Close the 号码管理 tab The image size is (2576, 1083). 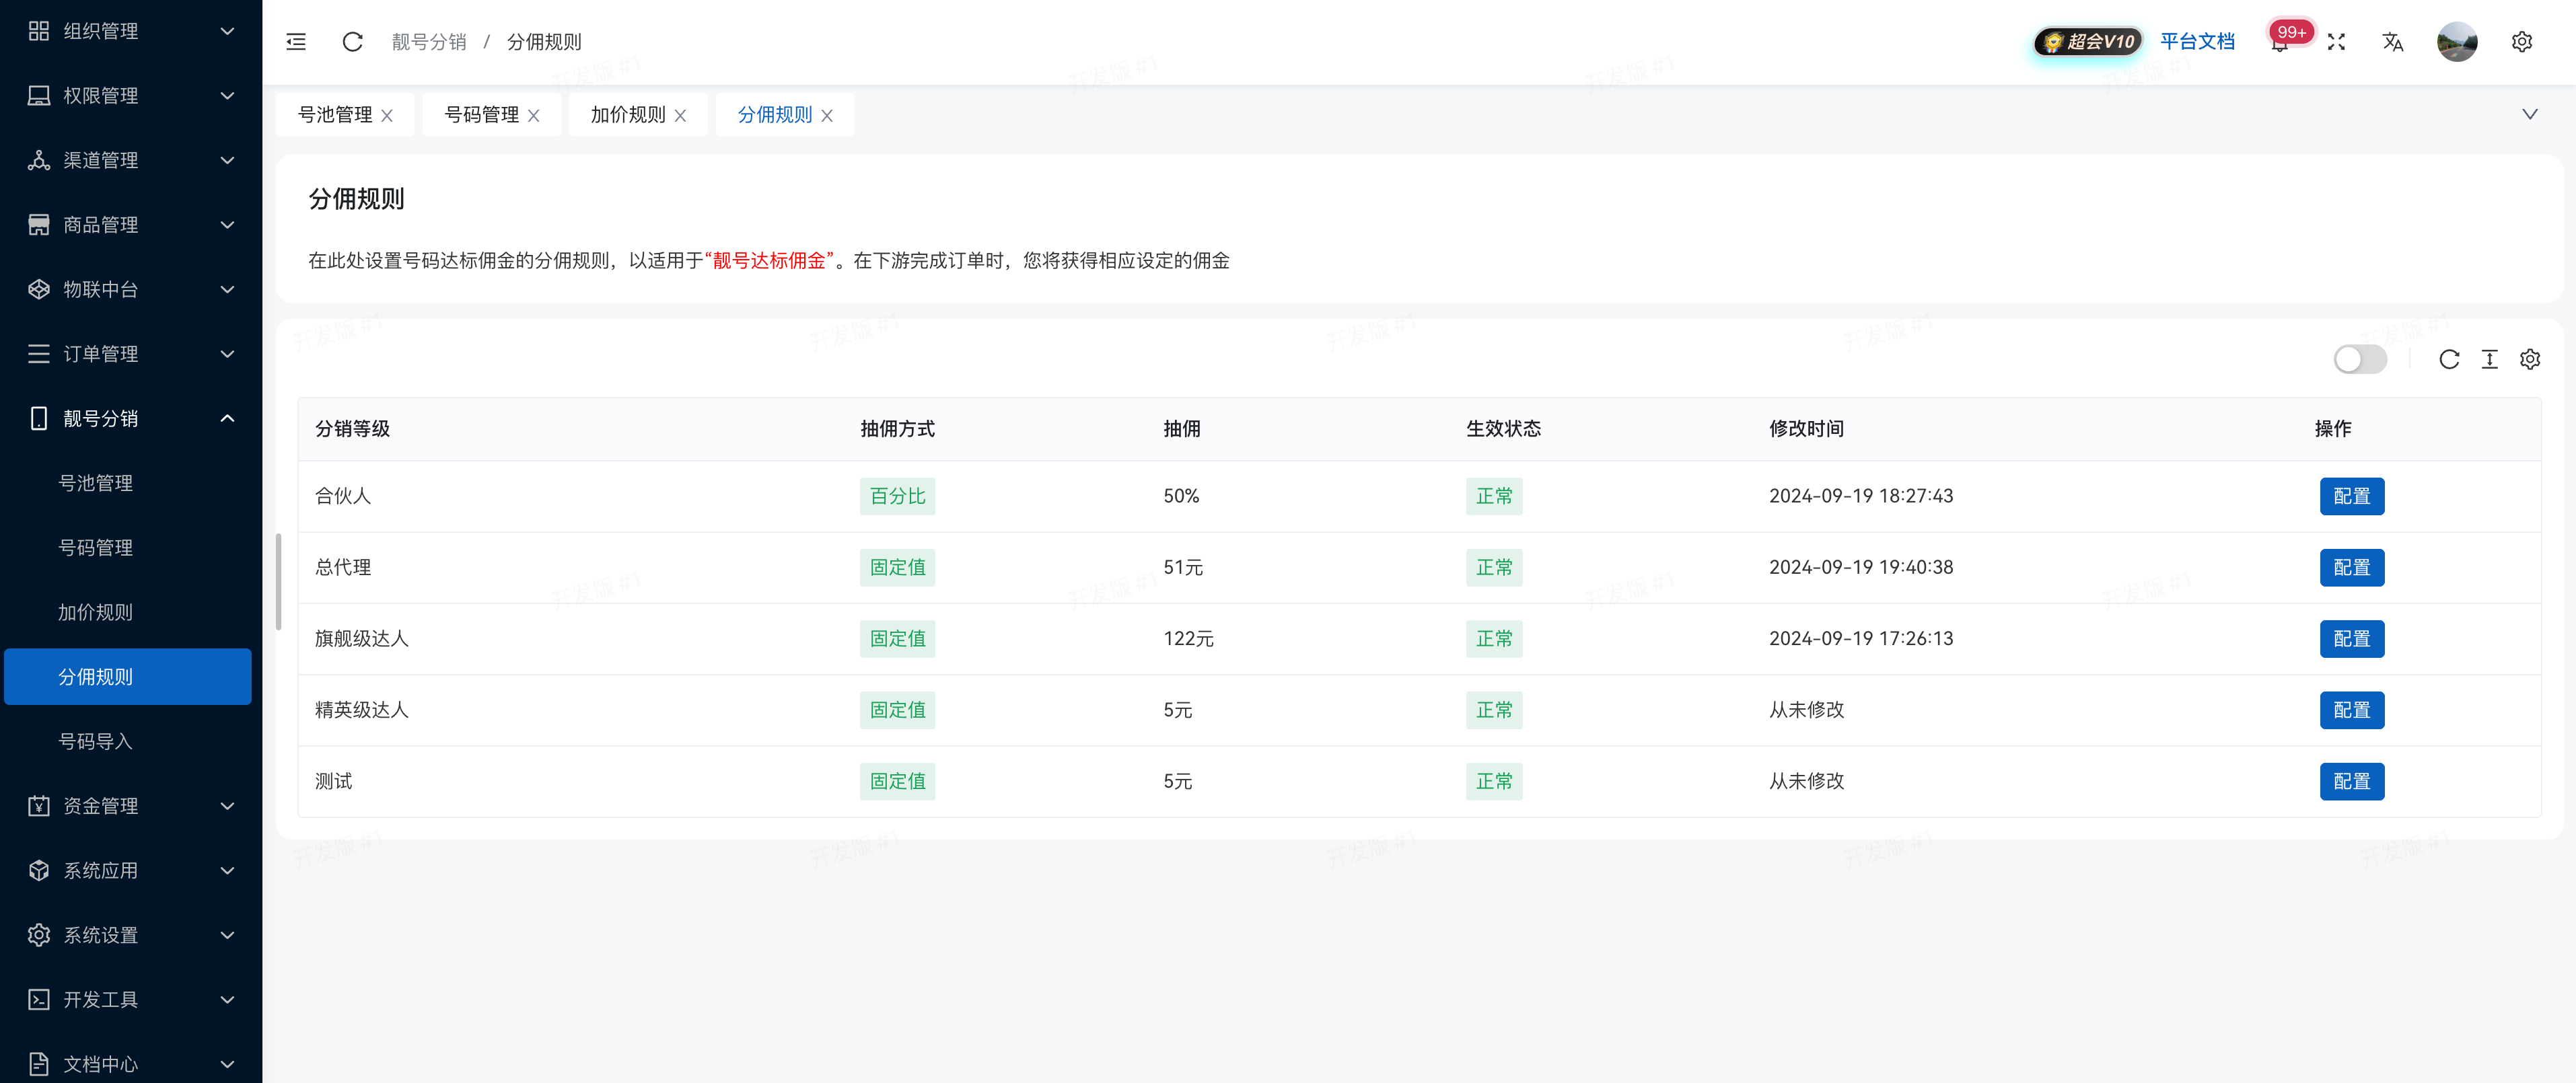[x=534, y=114]
